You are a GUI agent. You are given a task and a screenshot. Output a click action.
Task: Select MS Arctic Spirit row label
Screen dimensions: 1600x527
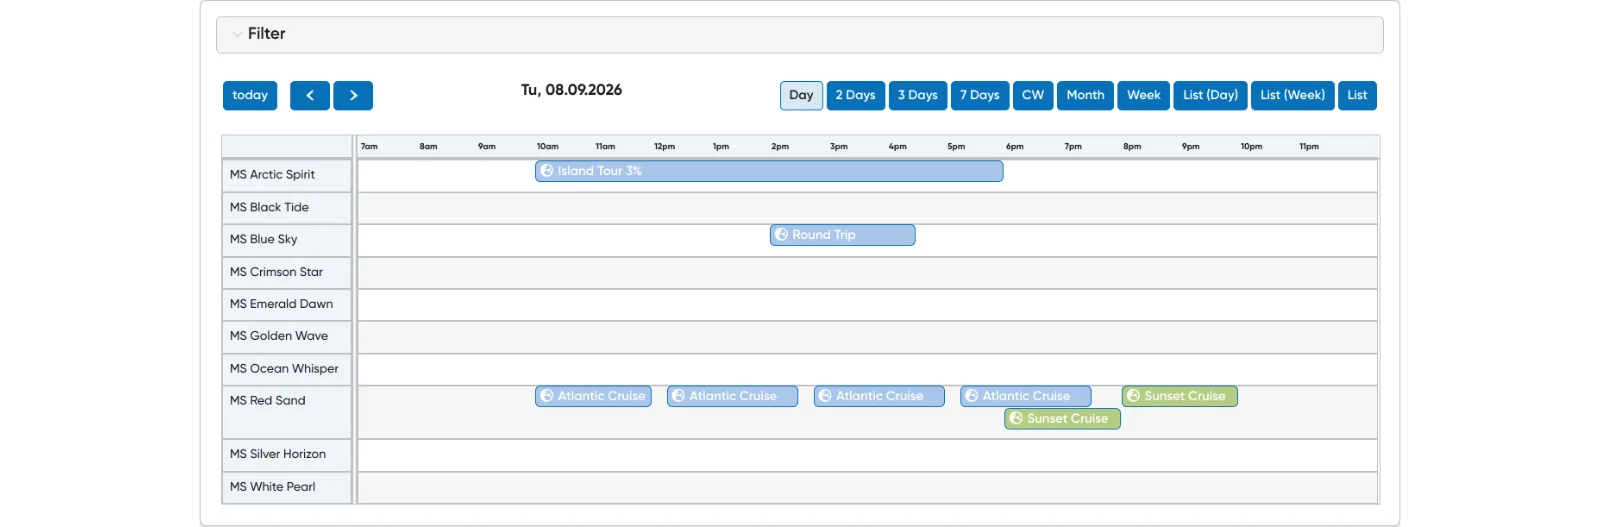click(x=287, y=175)
